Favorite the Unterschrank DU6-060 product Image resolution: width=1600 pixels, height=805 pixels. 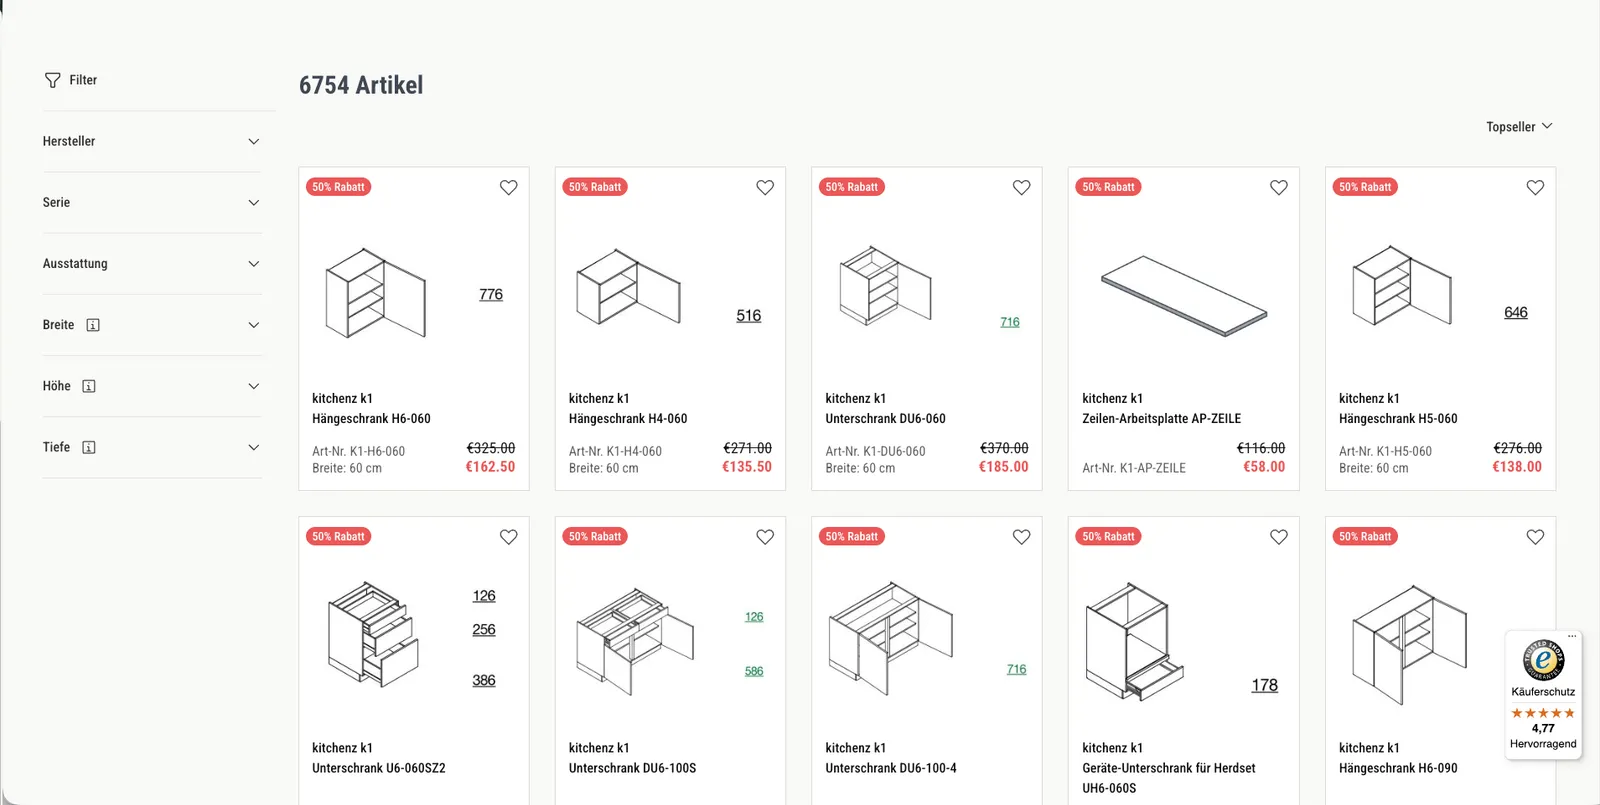point(1021,187)
